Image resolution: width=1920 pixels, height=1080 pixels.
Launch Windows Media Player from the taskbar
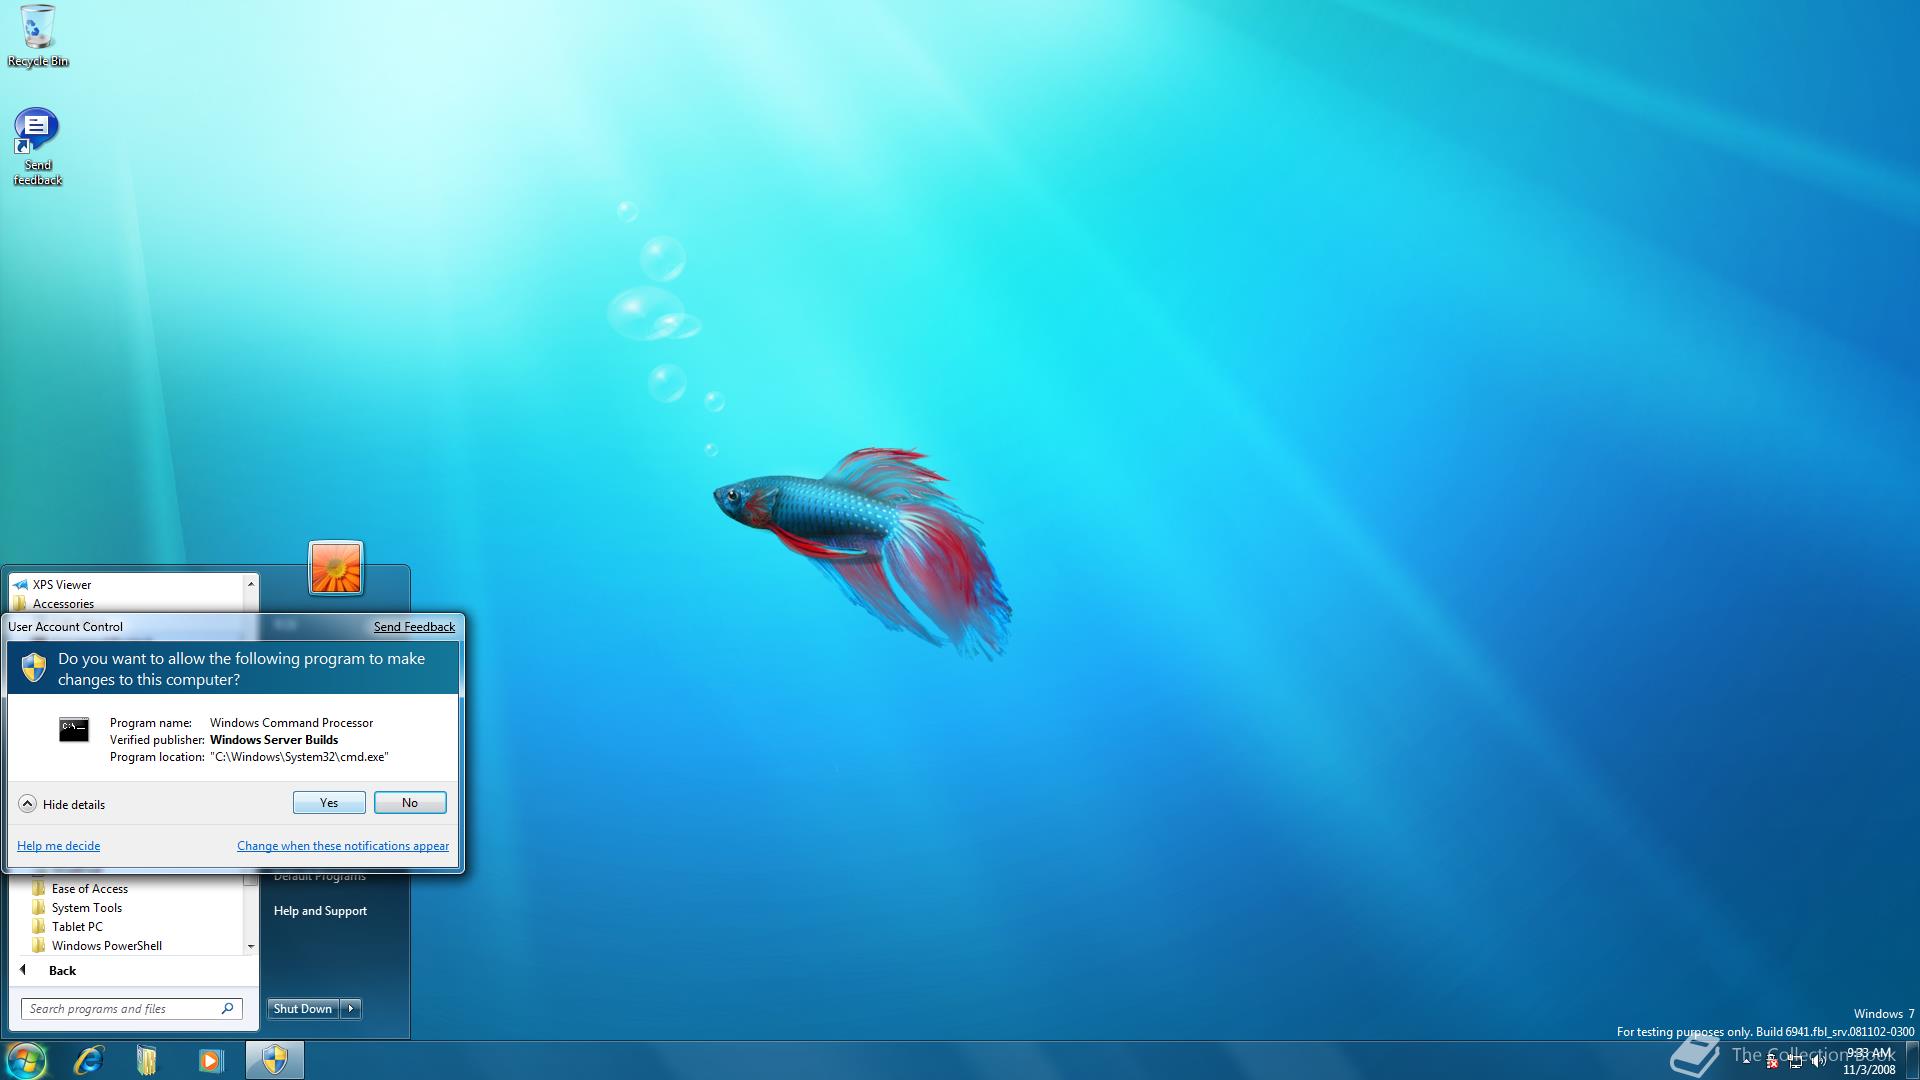[210, 1060]
